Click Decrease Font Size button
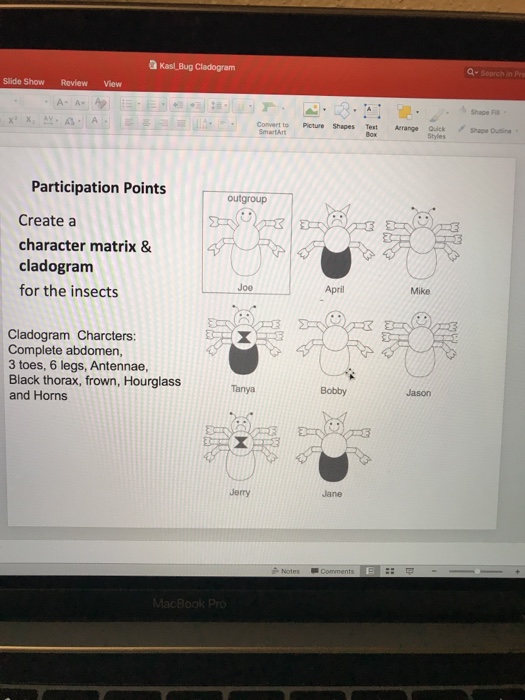 click(x=79, y=103)
